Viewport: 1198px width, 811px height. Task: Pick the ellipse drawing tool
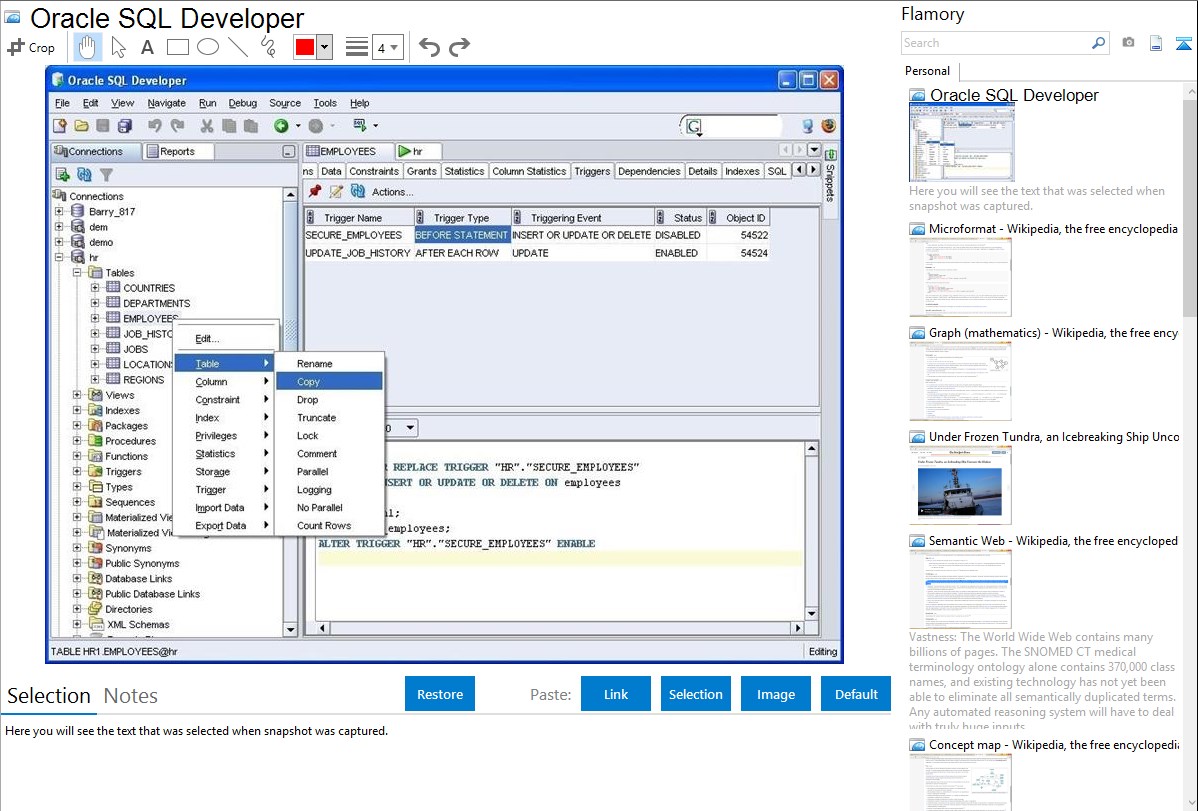[208, 47]
